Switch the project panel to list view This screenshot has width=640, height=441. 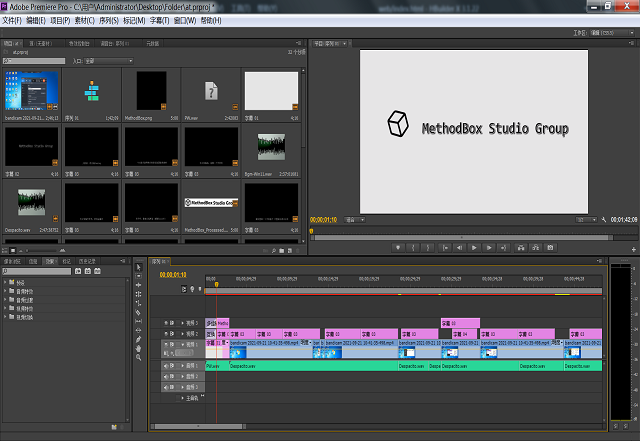5,251
